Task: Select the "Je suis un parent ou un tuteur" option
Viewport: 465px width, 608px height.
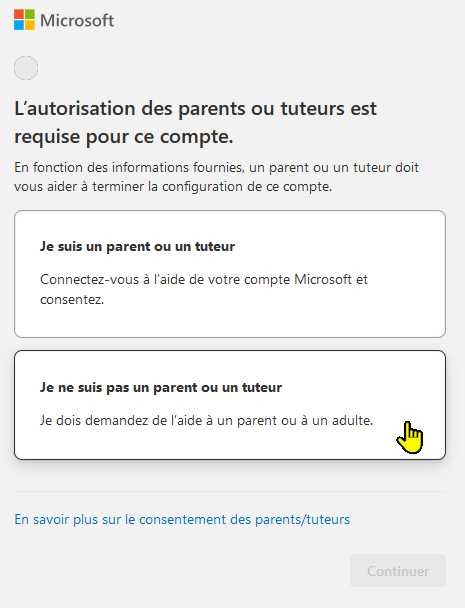Action: click(x=230, y=274)
